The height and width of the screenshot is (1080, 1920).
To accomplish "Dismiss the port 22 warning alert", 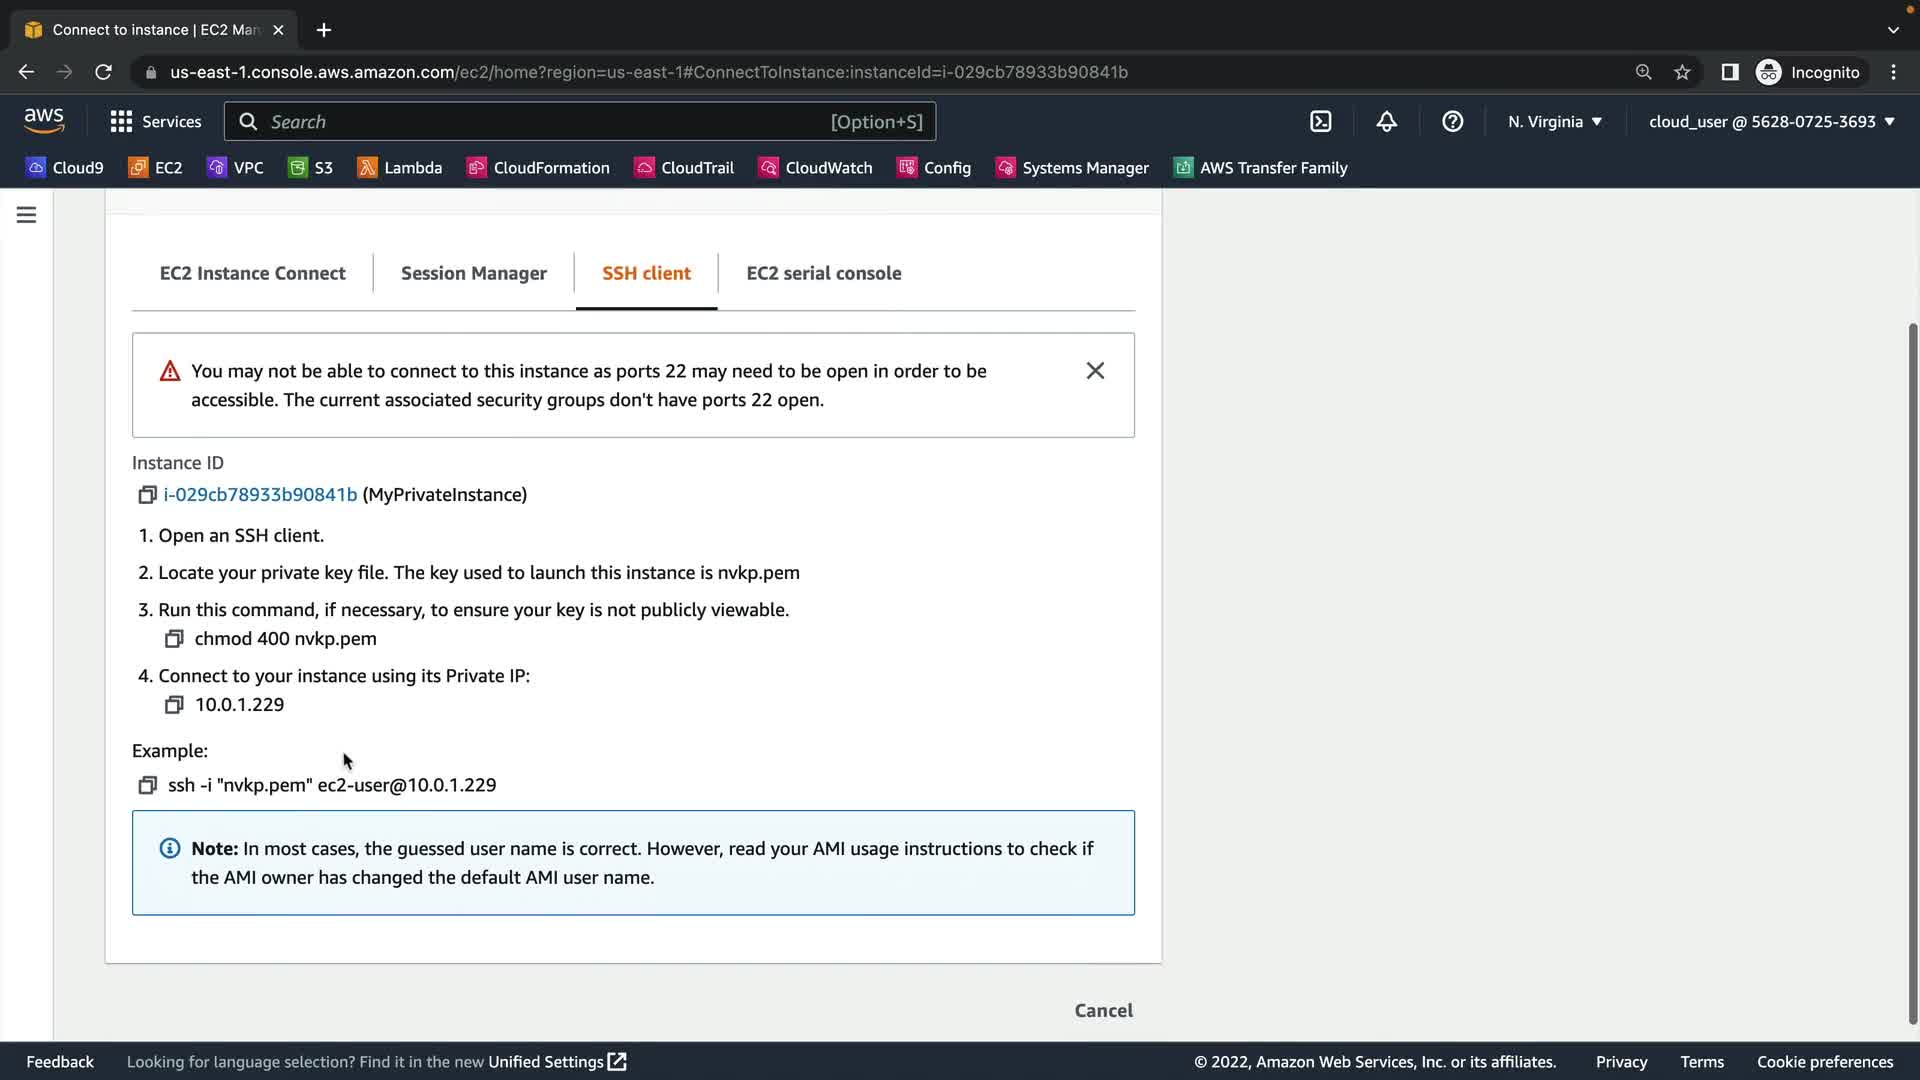I will 1095,371.
